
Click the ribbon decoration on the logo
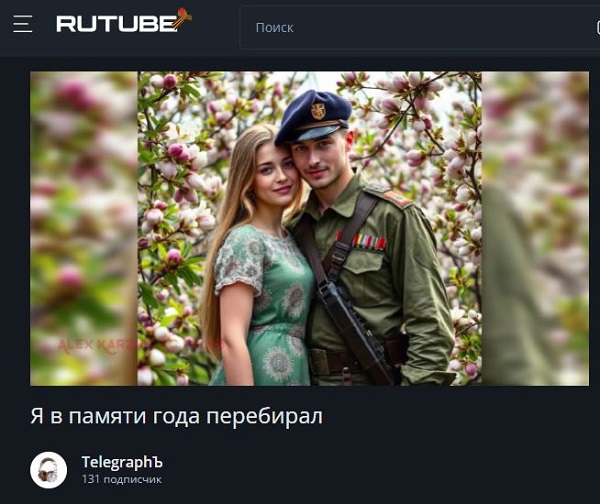click(x=183, y=18)
